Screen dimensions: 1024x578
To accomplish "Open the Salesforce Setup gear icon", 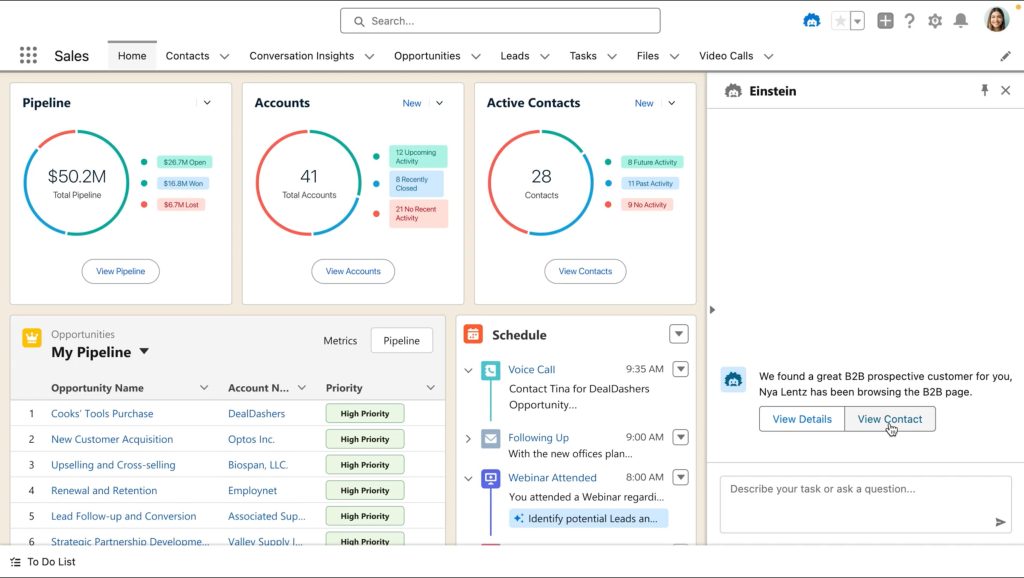I will click(934, 19).
